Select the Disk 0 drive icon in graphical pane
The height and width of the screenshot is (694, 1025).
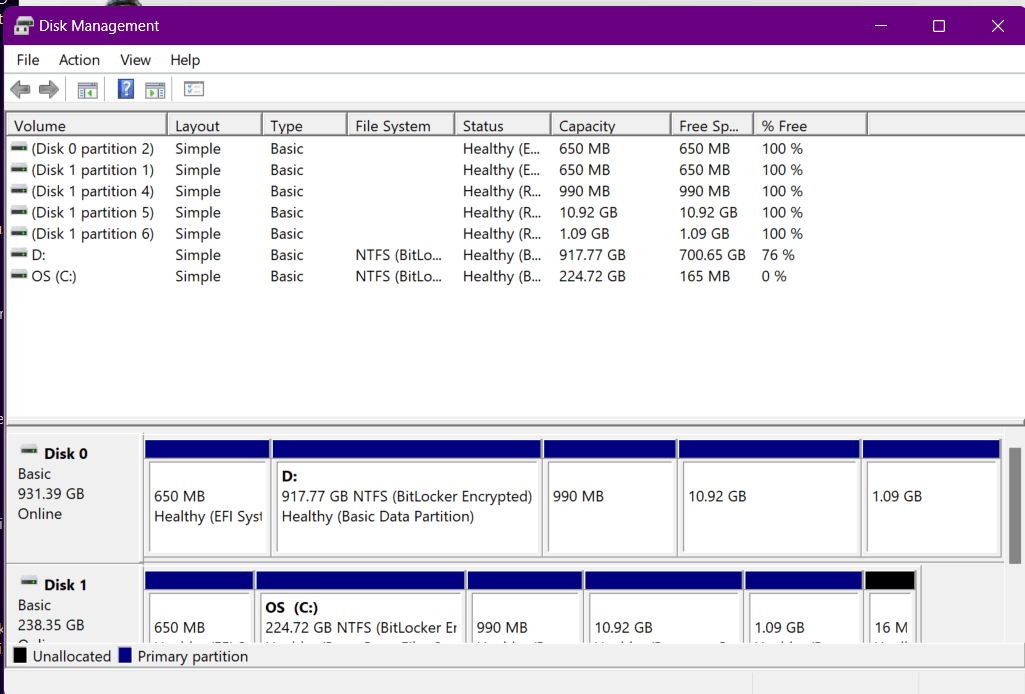(x=29, y=450)
